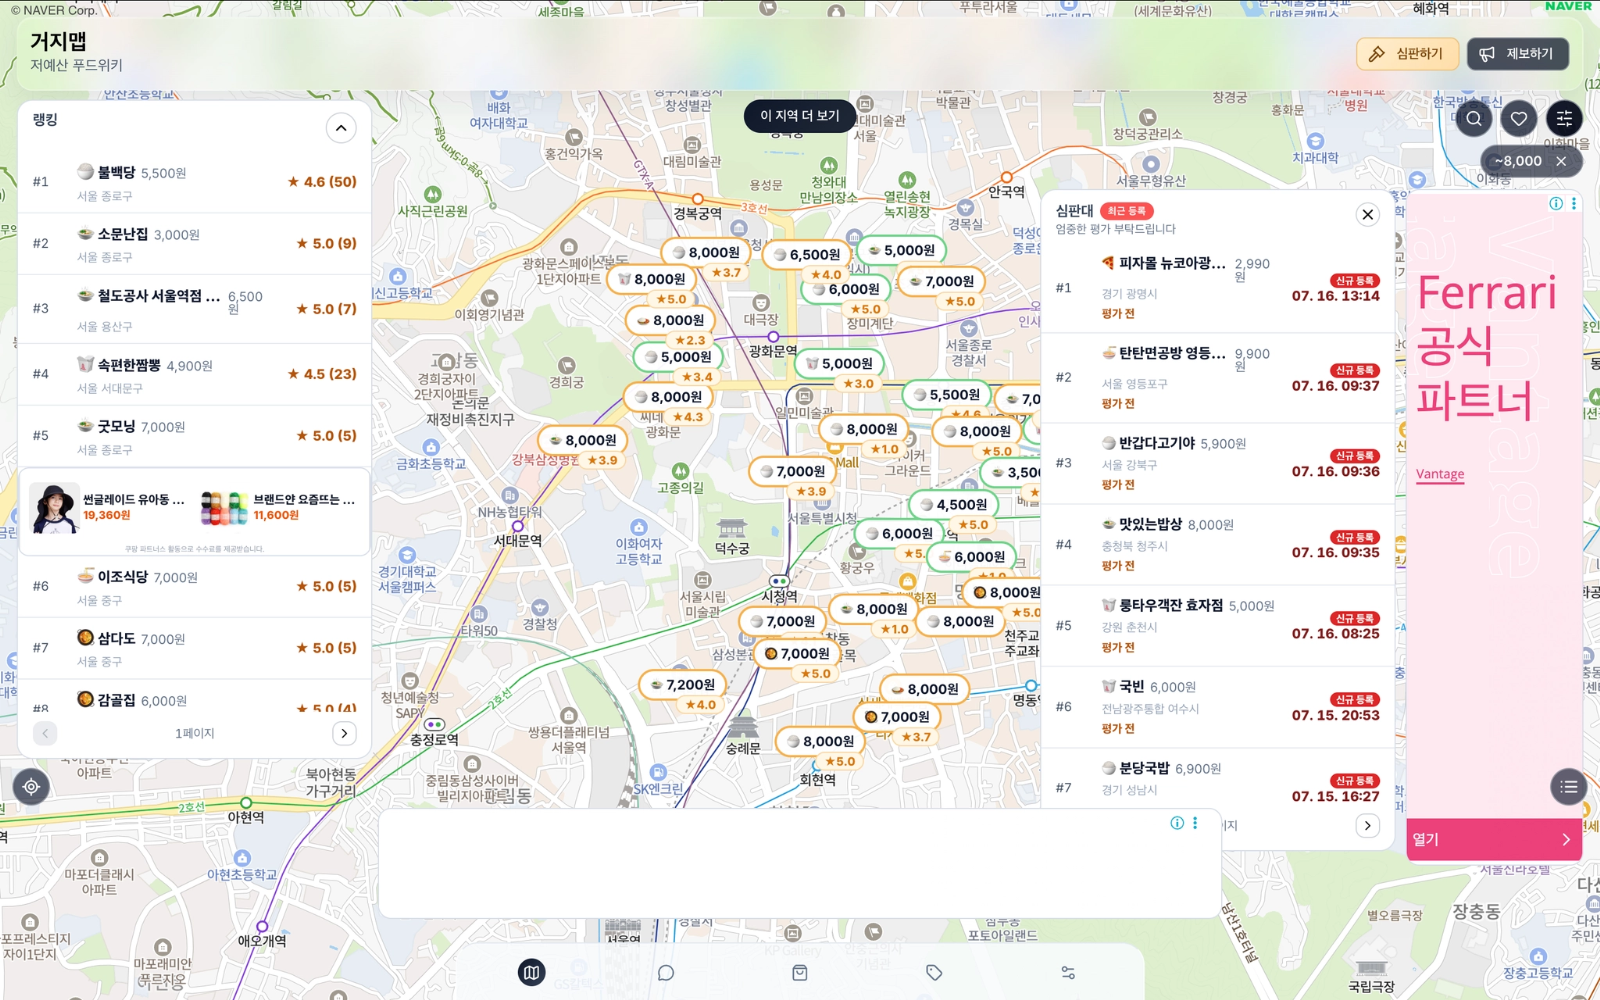
Task: Select the map tab in bottom navigation
Action: click(532, 972)
